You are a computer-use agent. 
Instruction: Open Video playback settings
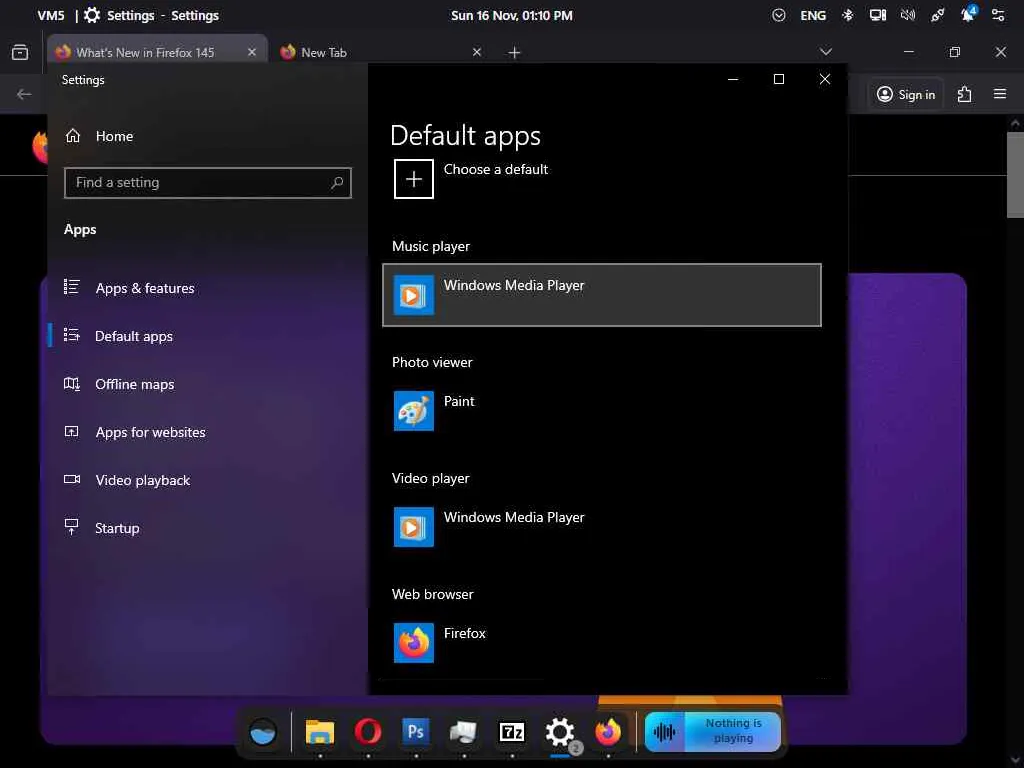(142, 480)
